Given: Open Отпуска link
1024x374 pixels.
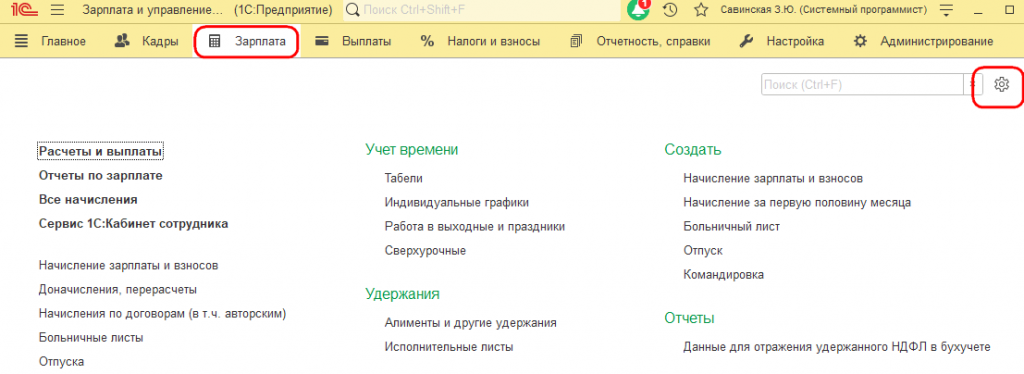Looking at the screenshot, I should point(61,361).
